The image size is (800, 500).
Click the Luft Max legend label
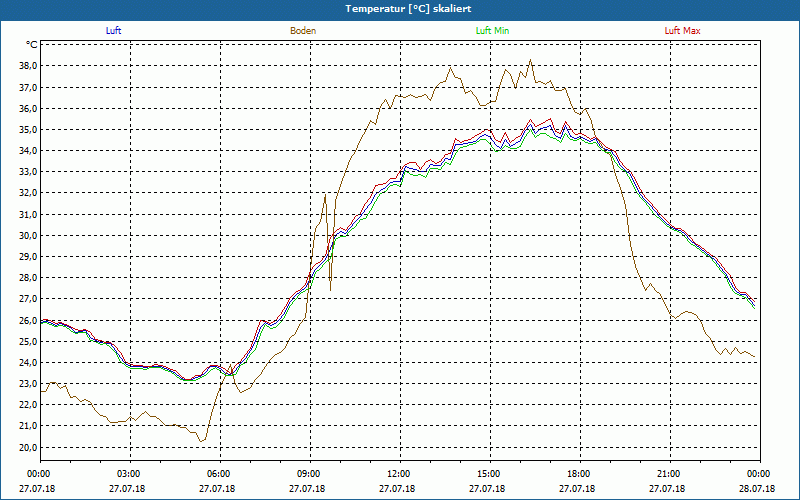tap(682, 31)
